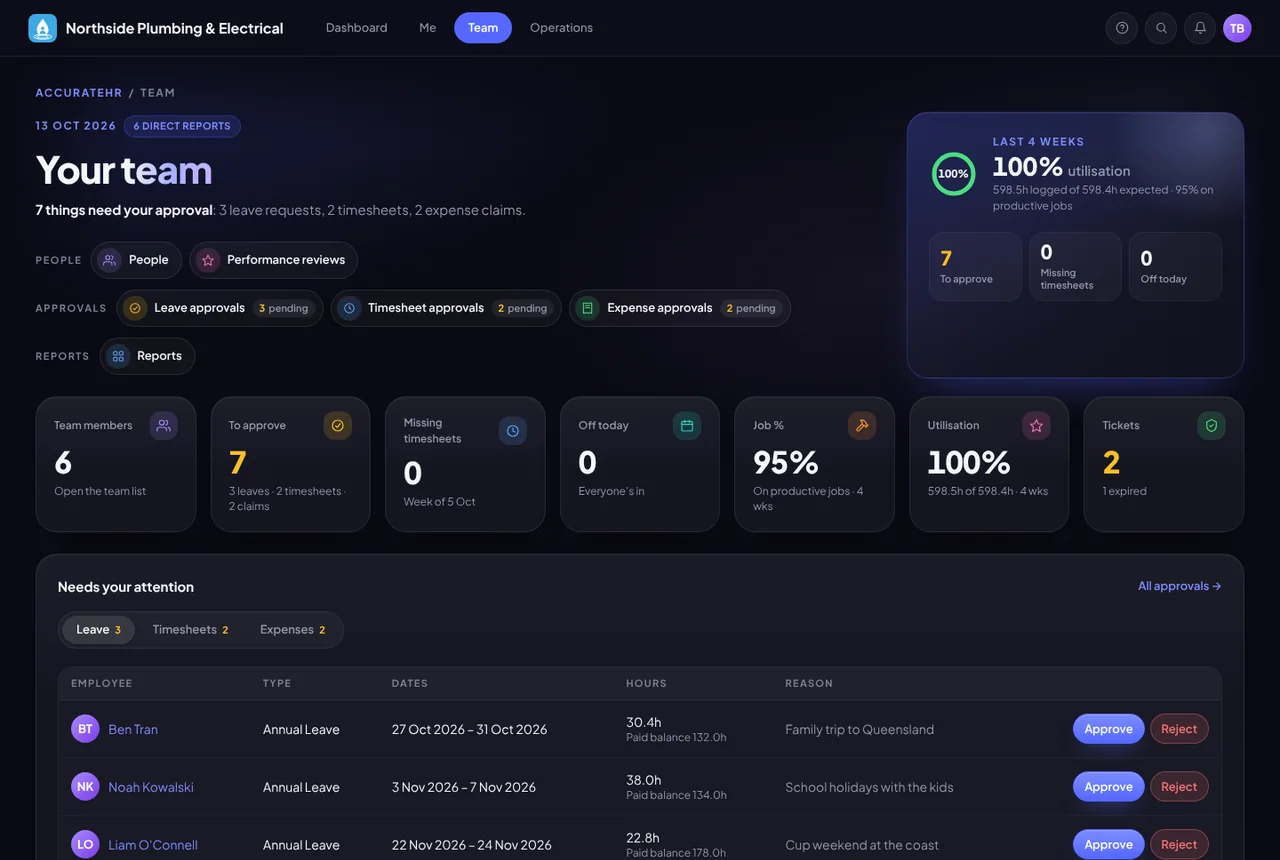Screen dimensions: 1280x860
Task: Click the Off today calendar icon
Action: (687, 426)
